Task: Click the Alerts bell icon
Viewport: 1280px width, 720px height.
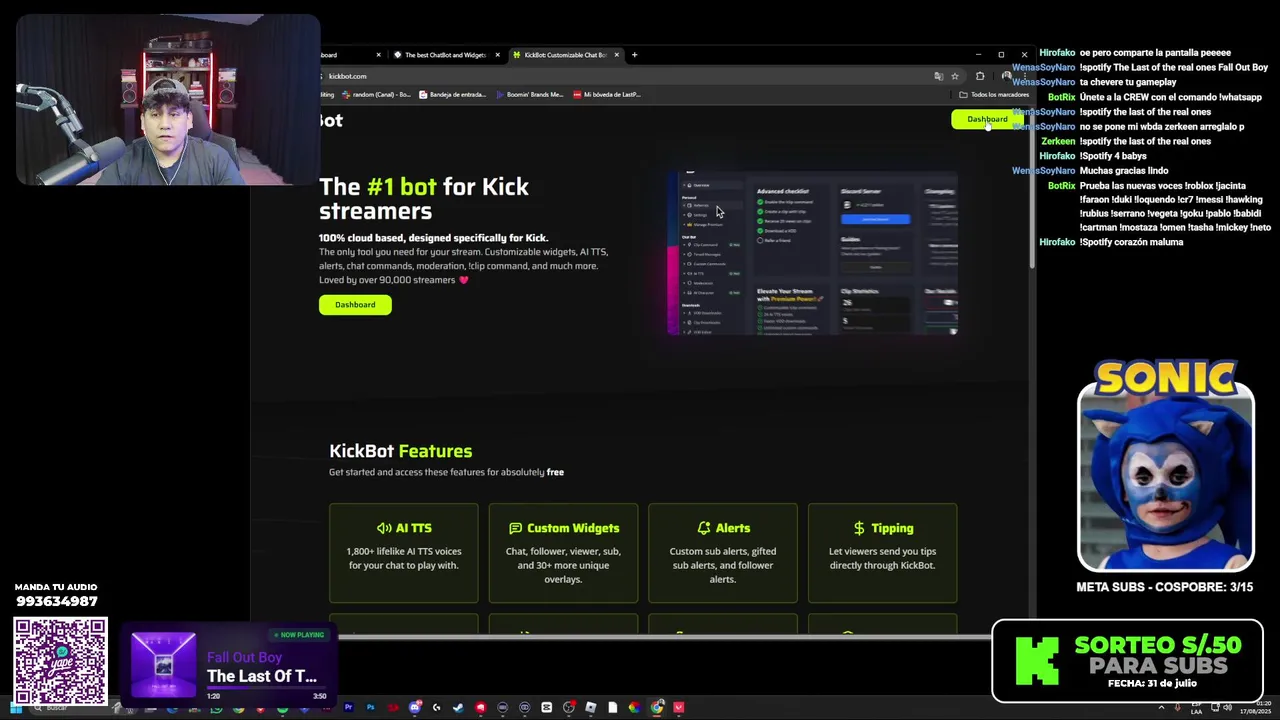Action: click(x=704, y=528)
